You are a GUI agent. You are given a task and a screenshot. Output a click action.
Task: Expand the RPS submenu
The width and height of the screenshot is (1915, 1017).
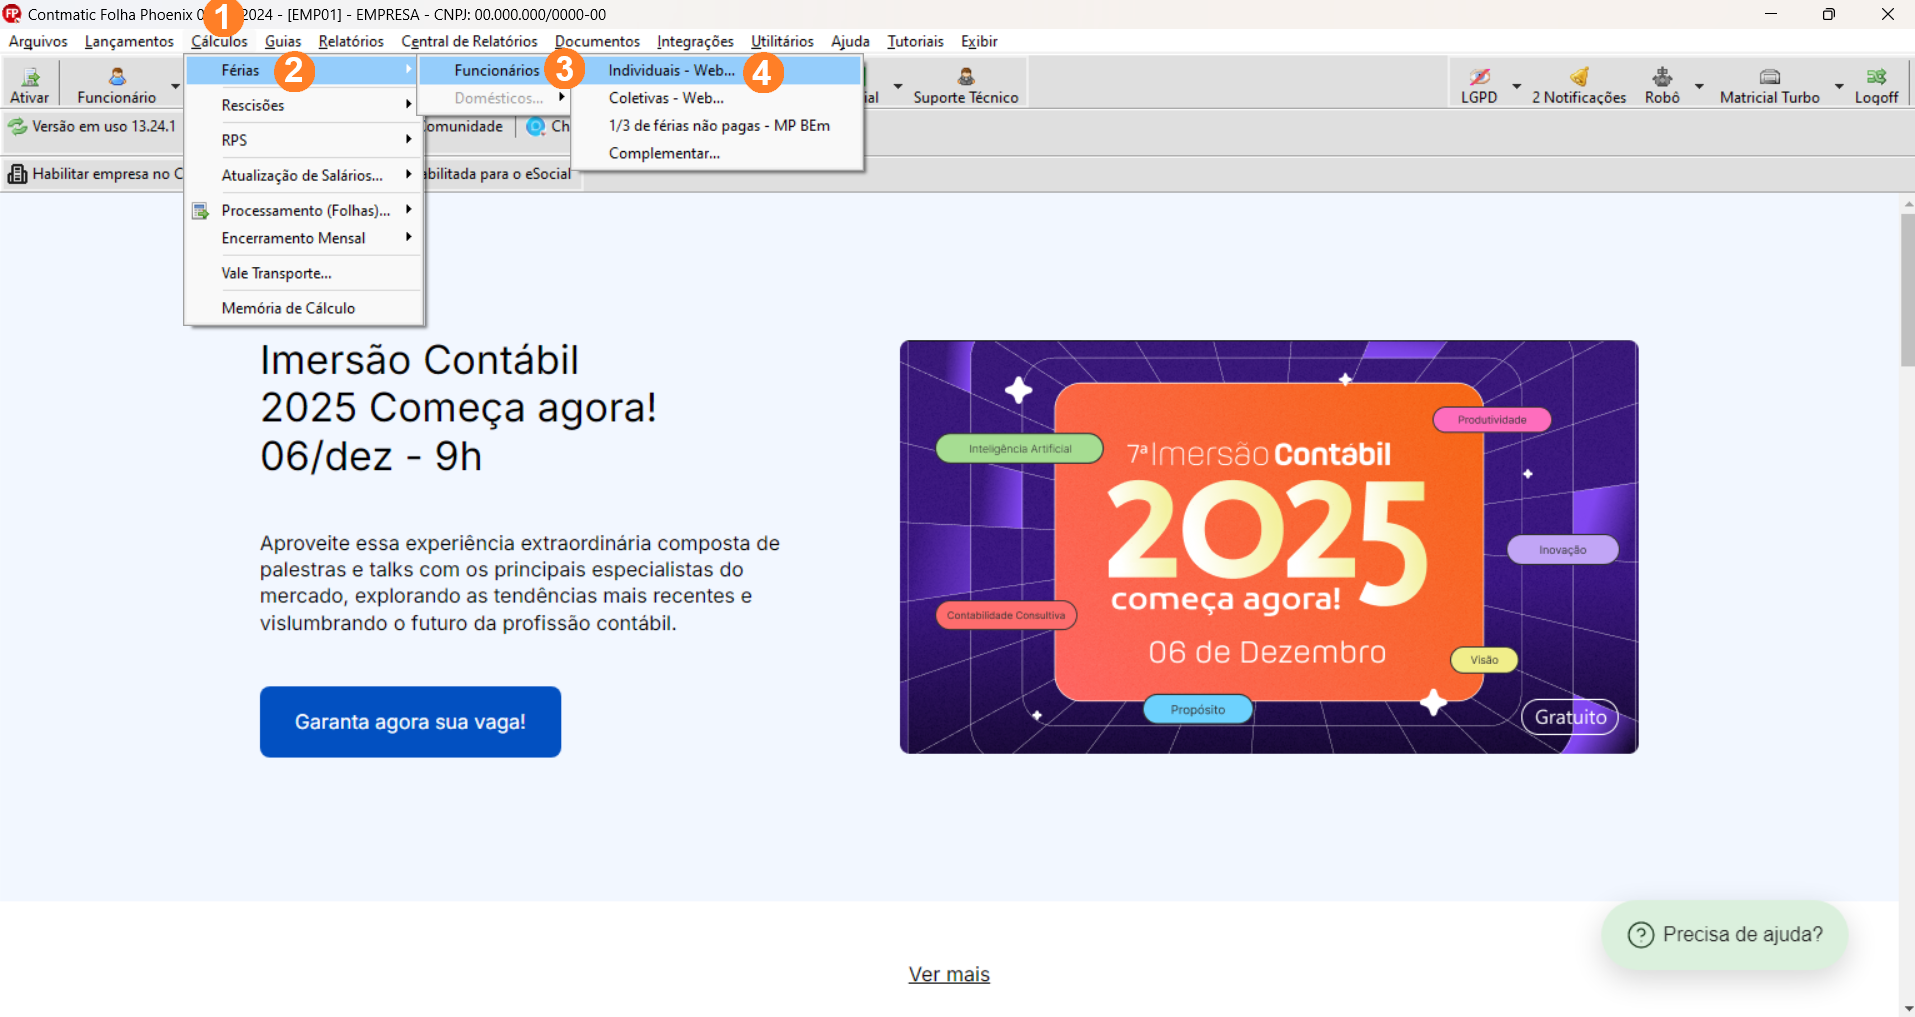coord(304,140)
